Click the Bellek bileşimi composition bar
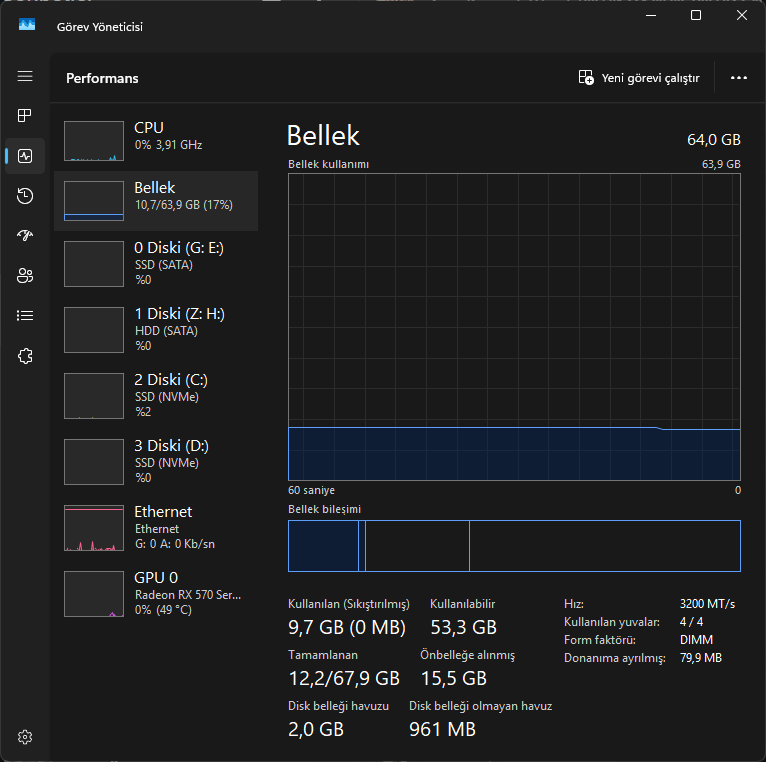 [x=514, y=546]
